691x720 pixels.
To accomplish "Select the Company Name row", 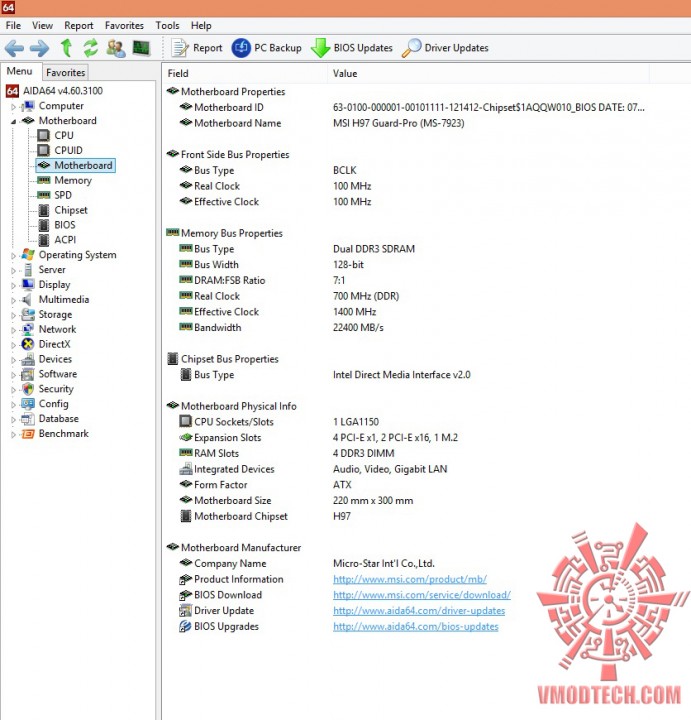I will [406, 563].
